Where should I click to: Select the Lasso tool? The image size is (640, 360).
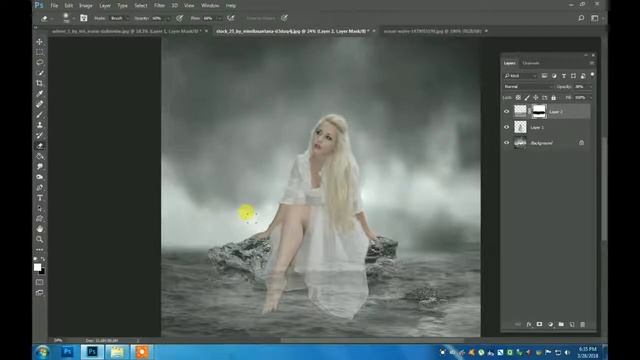click(x=40, y=62)
